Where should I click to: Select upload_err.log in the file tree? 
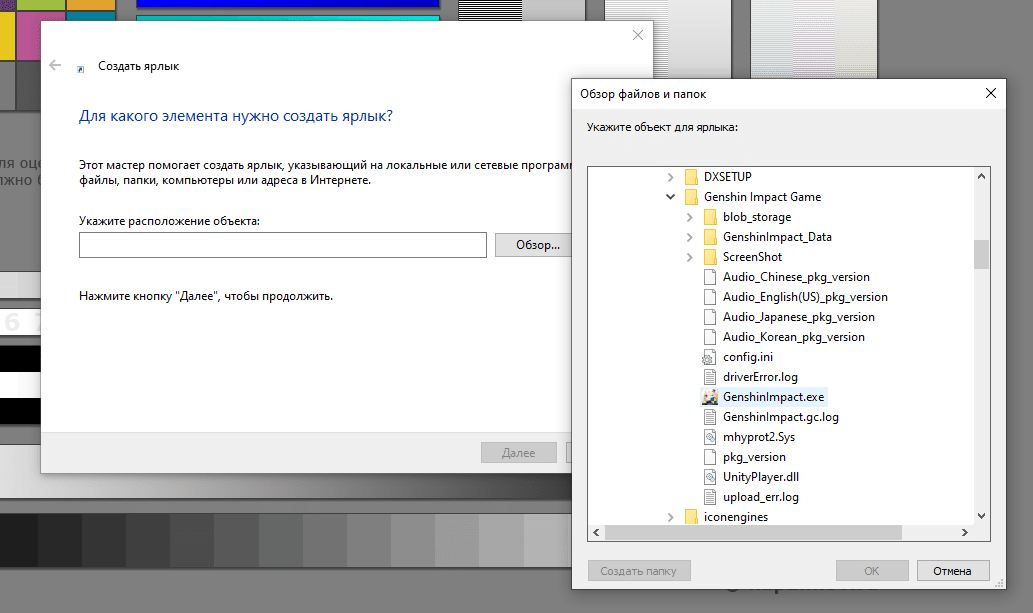coord(760,497)
